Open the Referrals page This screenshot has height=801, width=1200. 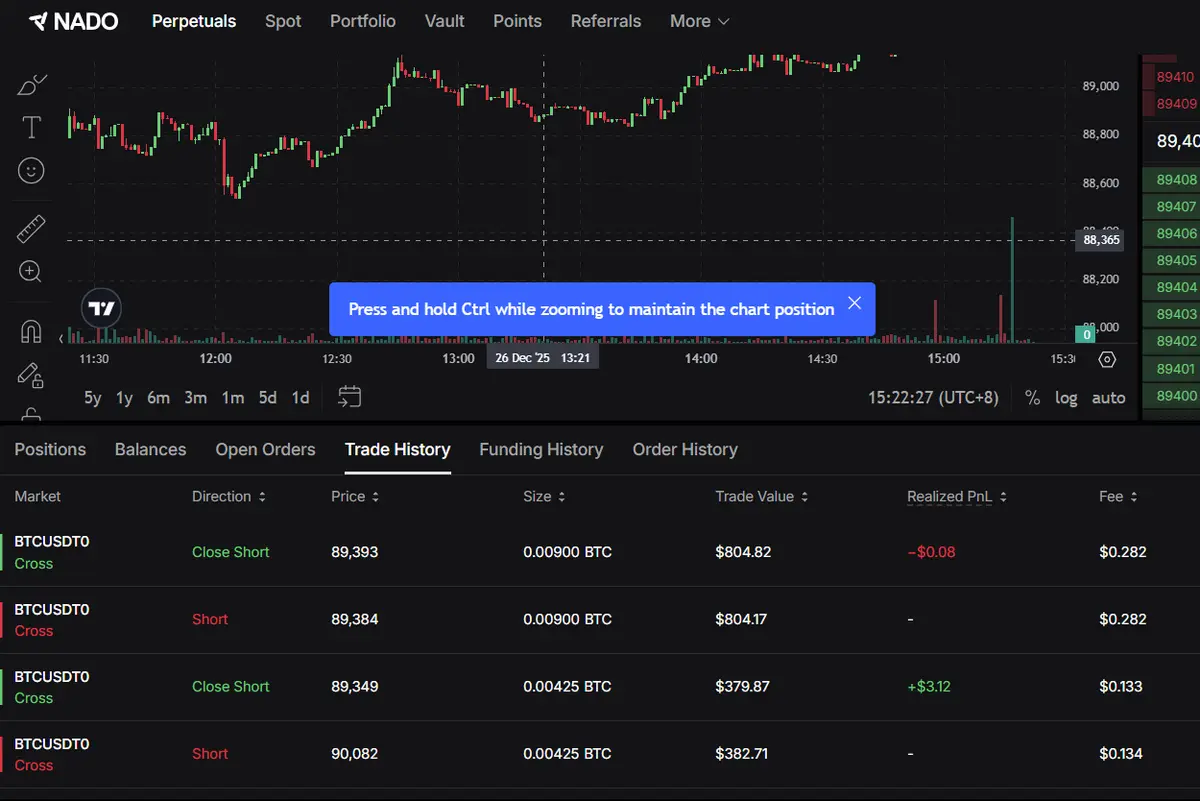pyautogui.click(x=606, y=21)
